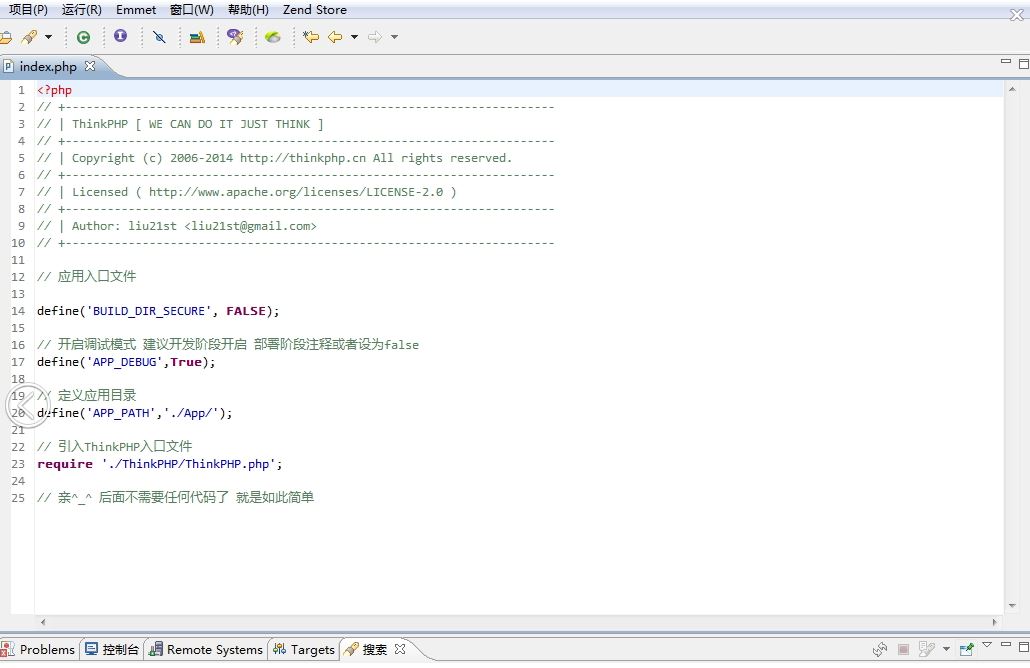Click the green leaf toolbar icon
The height and width of the screenshot is (668, 1030).
[x=272, y=37]
